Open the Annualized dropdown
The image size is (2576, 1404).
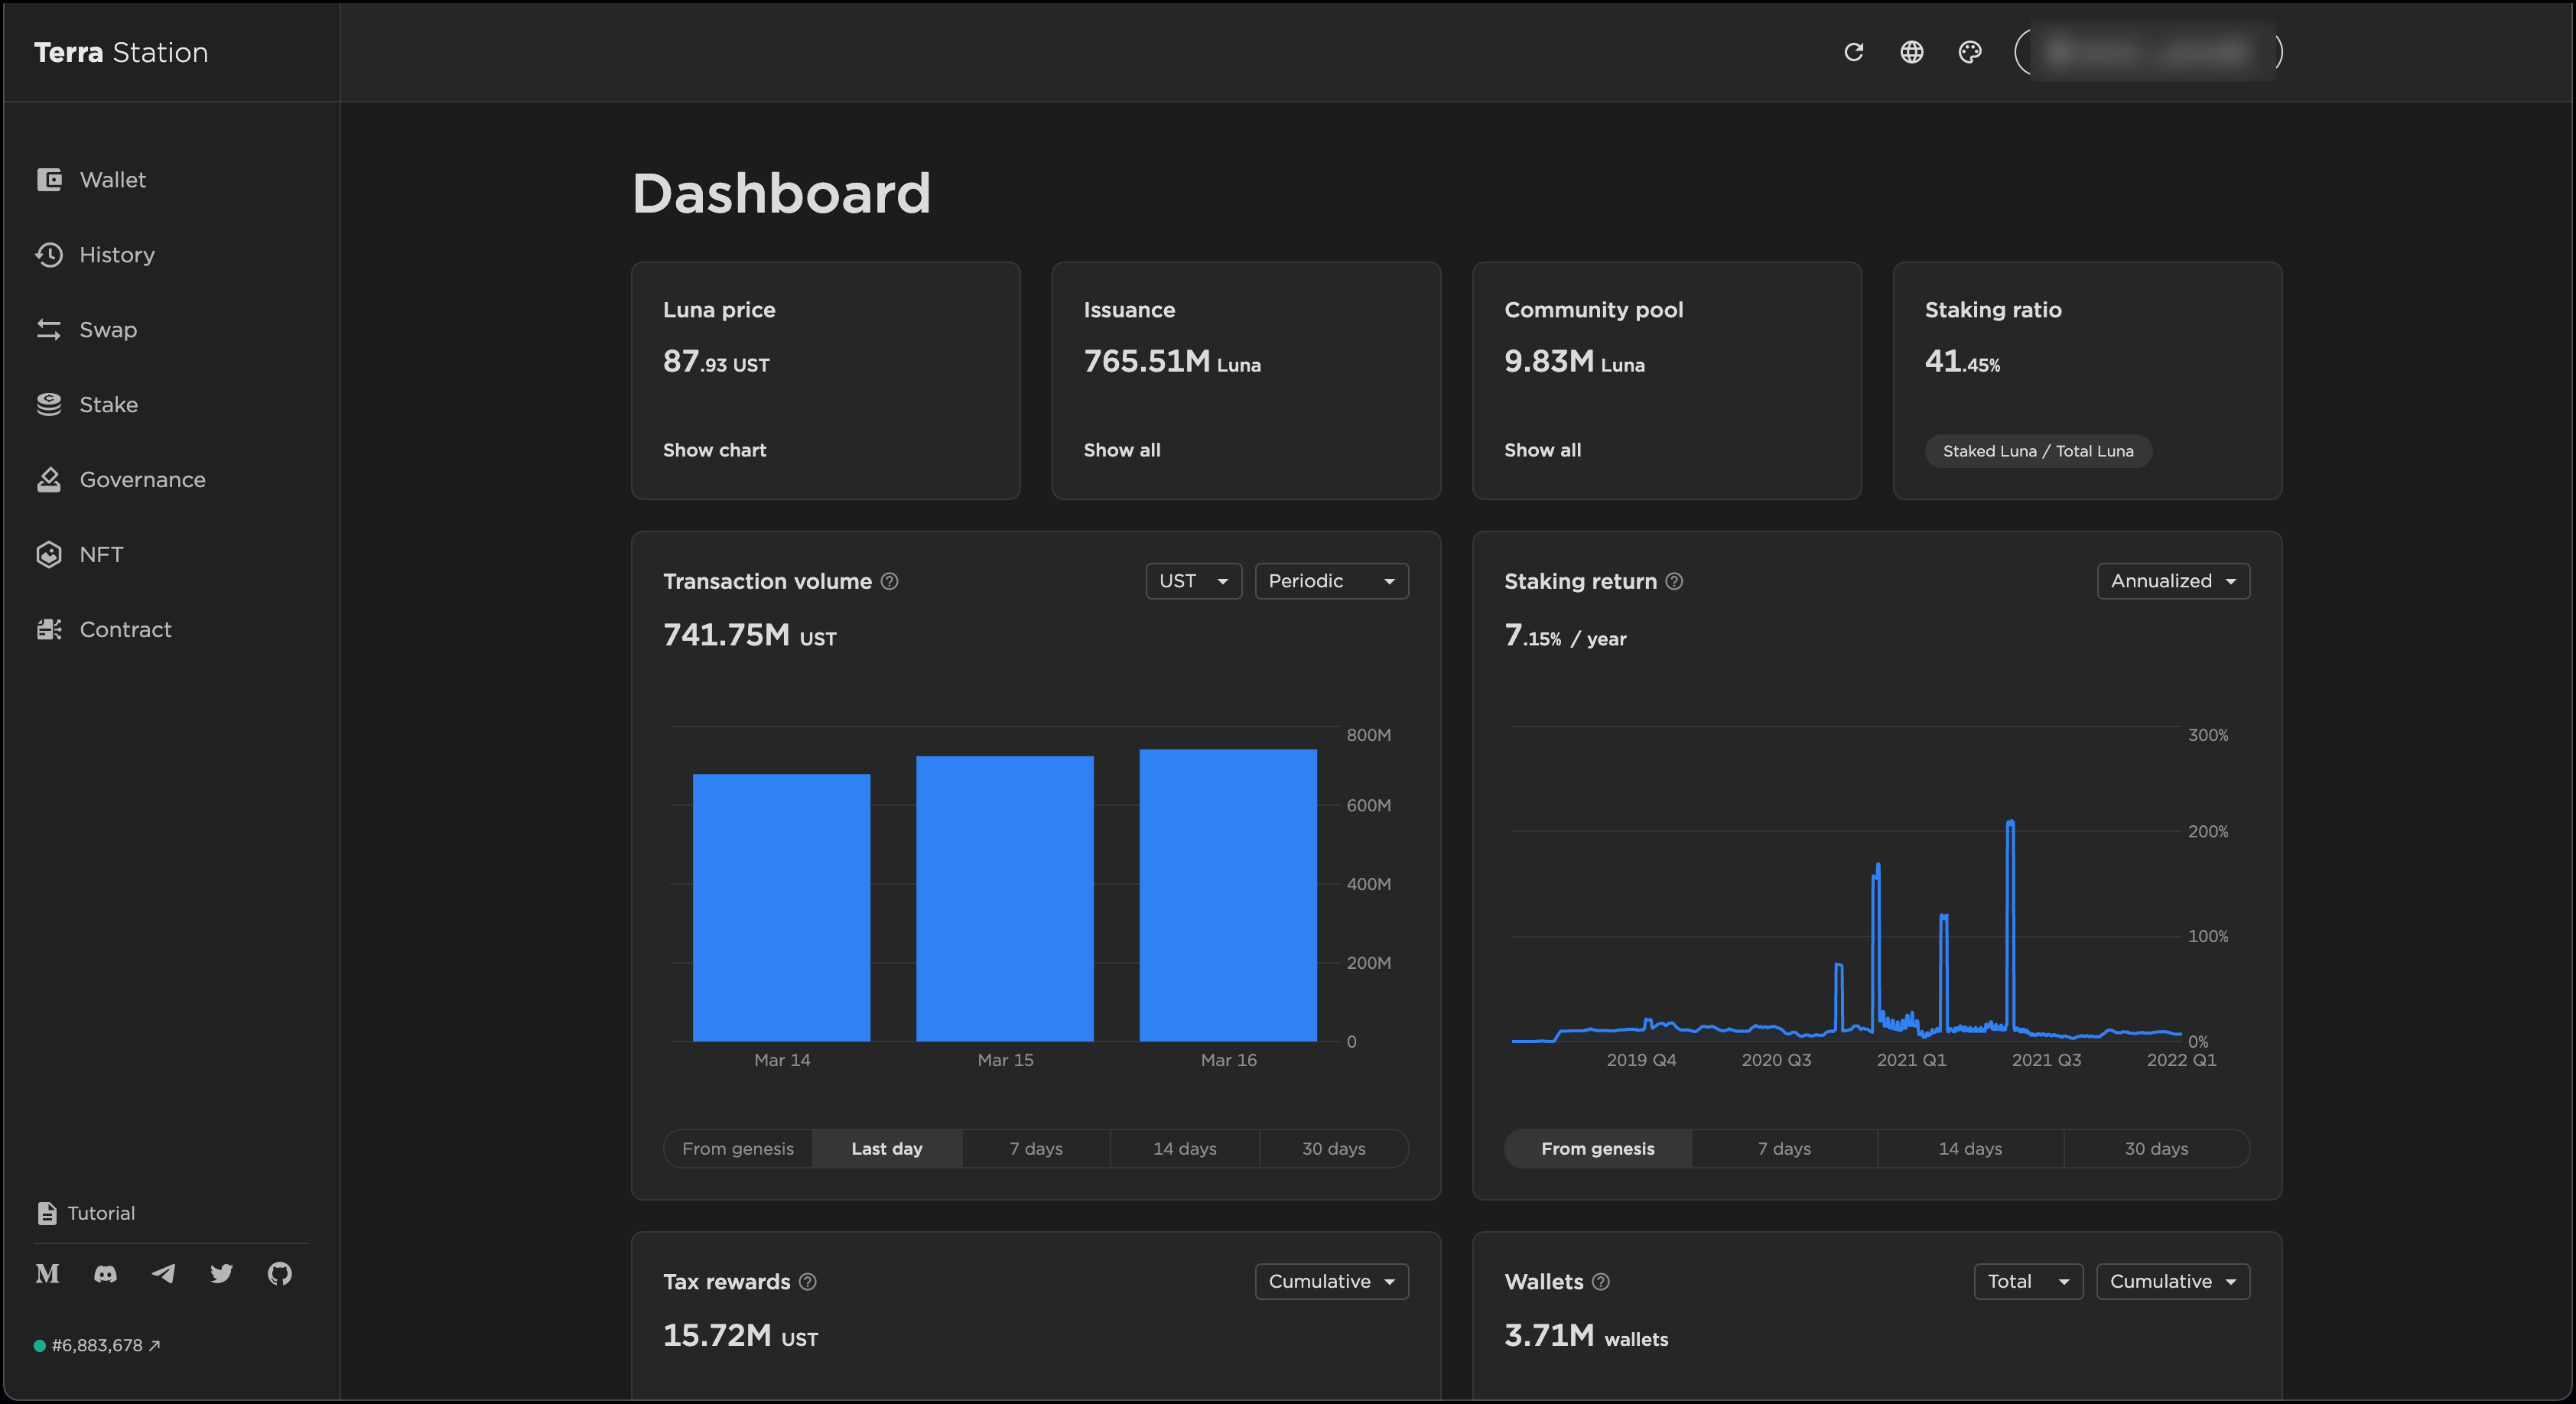pos(2173,581)
